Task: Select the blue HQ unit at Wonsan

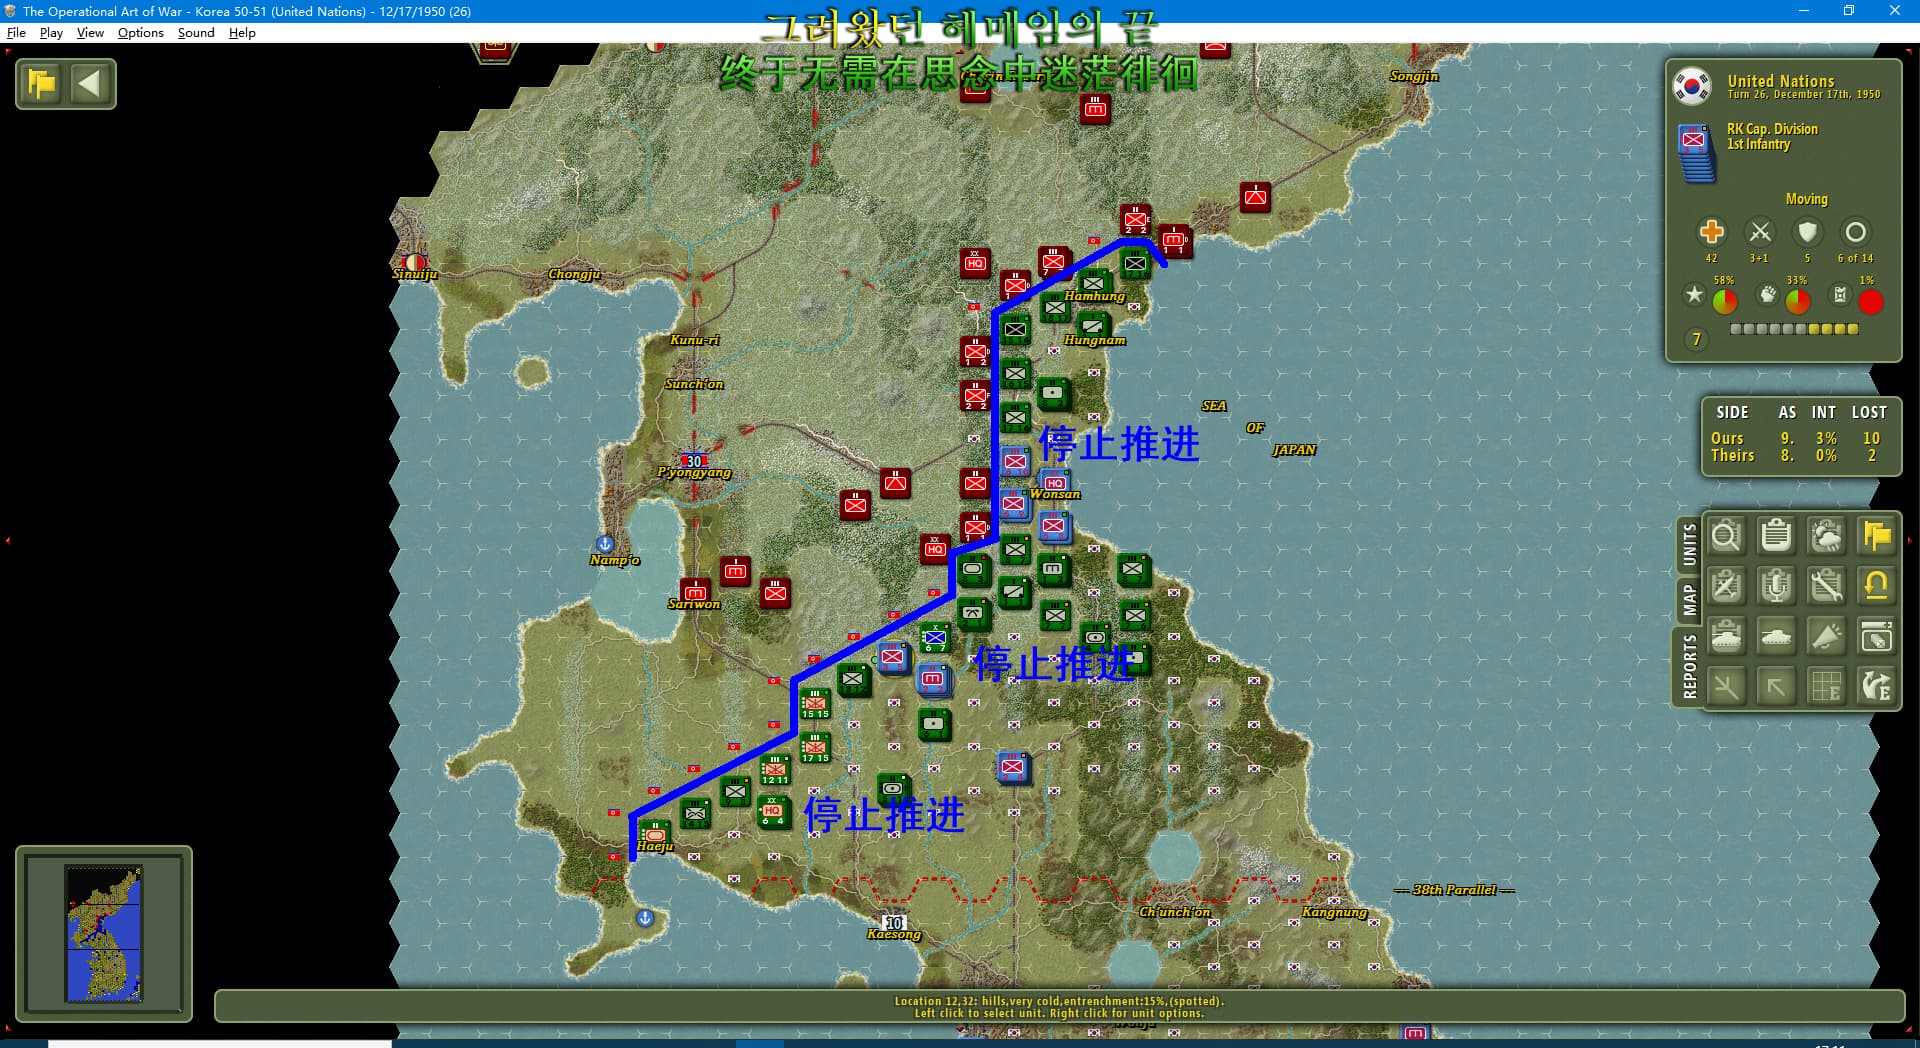Action: [x=1055, y=481]
